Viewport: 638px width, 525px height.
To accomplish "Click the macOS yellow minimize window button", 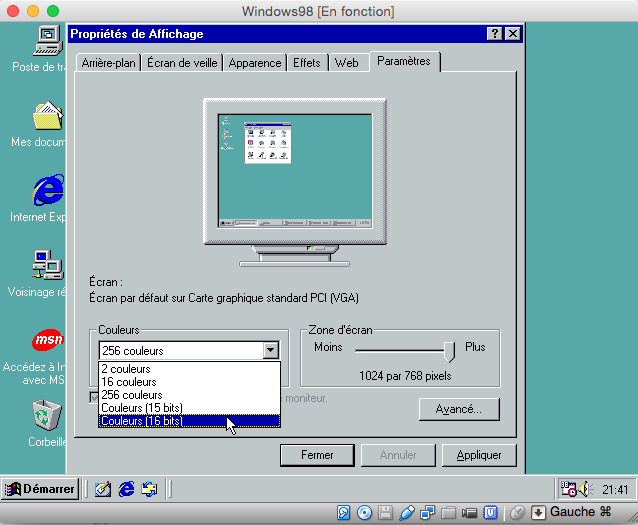I will tap(33, 11).
